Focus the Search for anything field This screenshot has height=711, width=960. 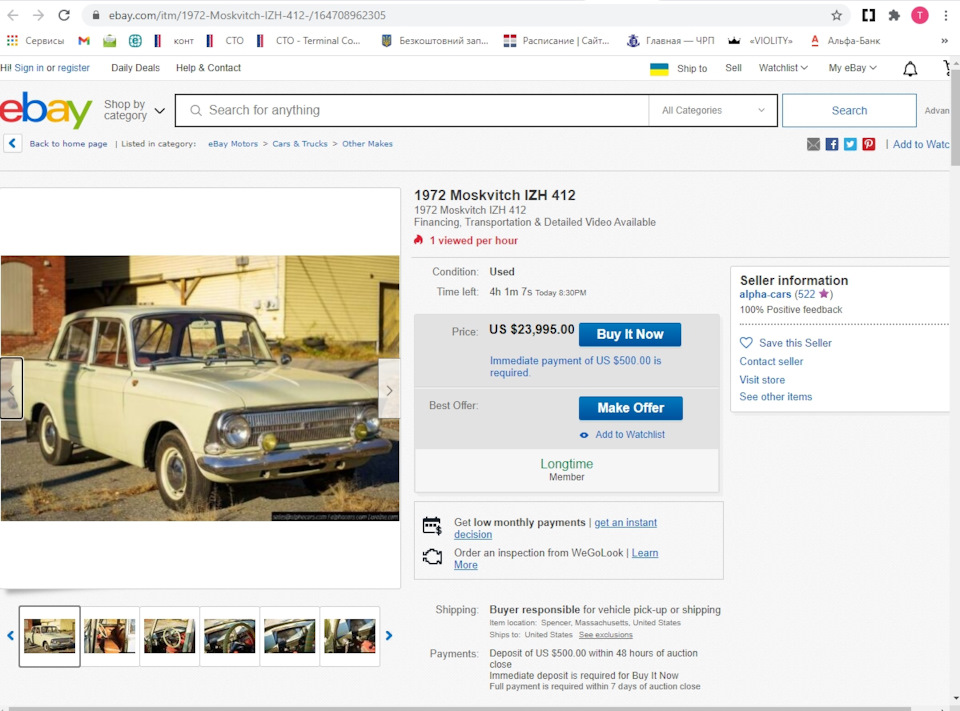[412, 110]
